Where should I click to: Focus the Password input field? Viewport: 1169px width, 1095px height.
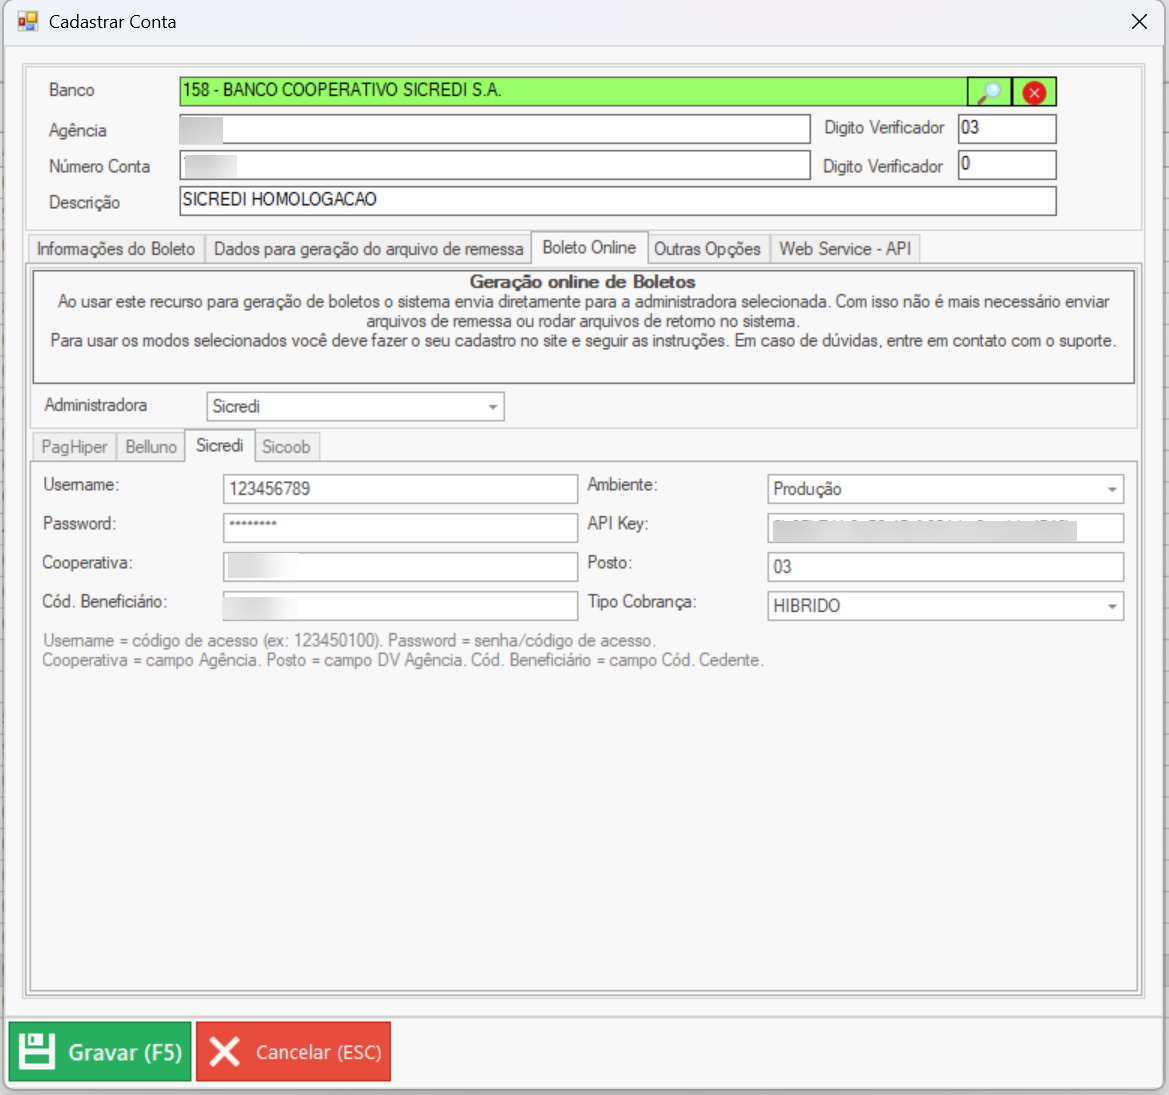point(400,527)
